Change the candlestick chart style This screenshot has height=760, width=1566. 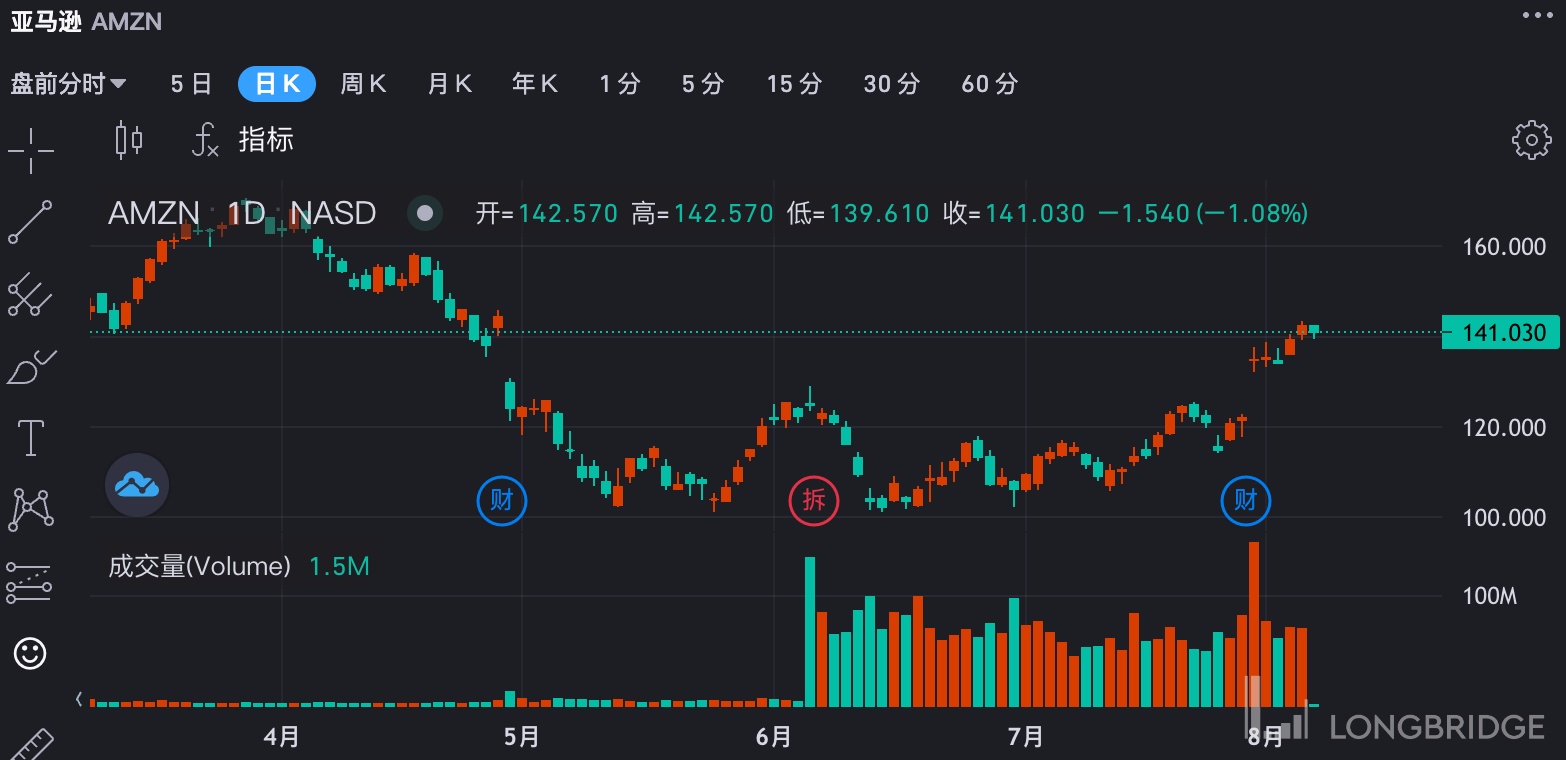pyautogui.click(x=128, y=140)
